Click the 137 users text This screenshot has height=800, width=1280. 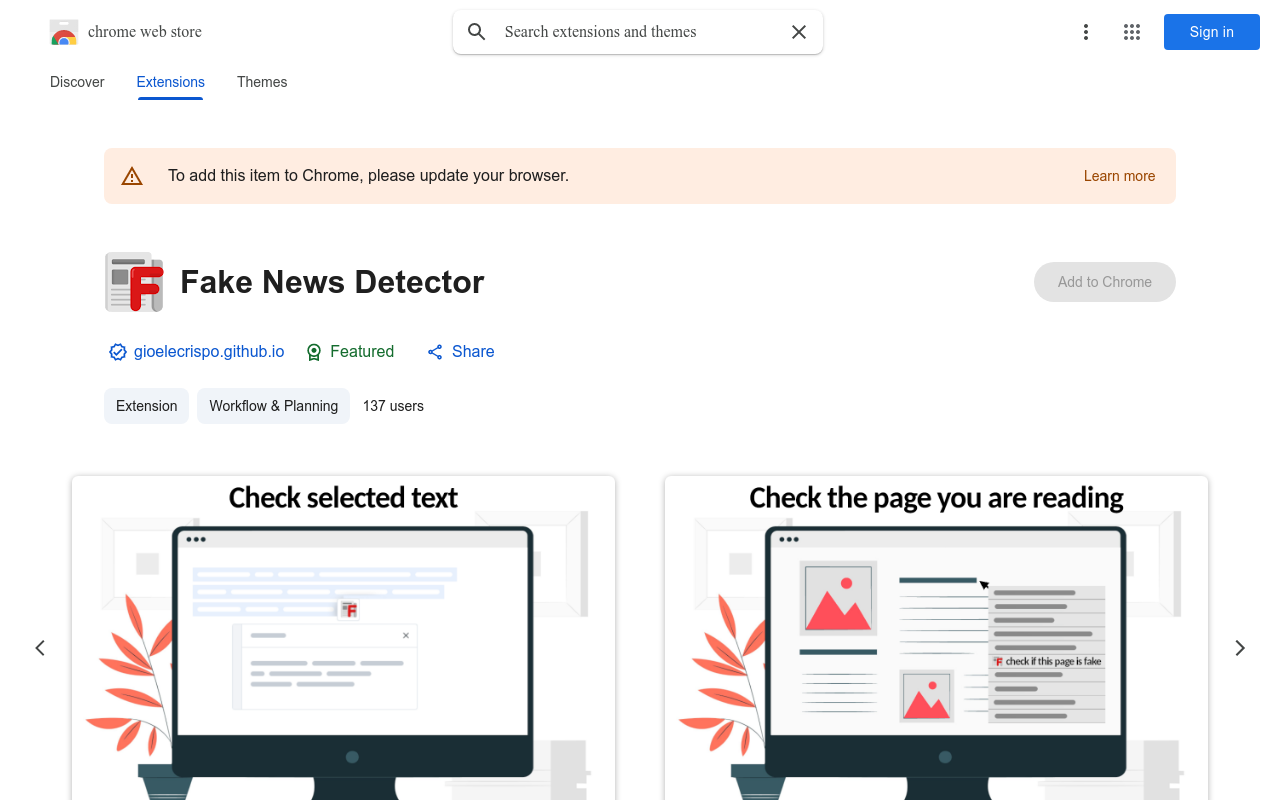click(393, 406)
